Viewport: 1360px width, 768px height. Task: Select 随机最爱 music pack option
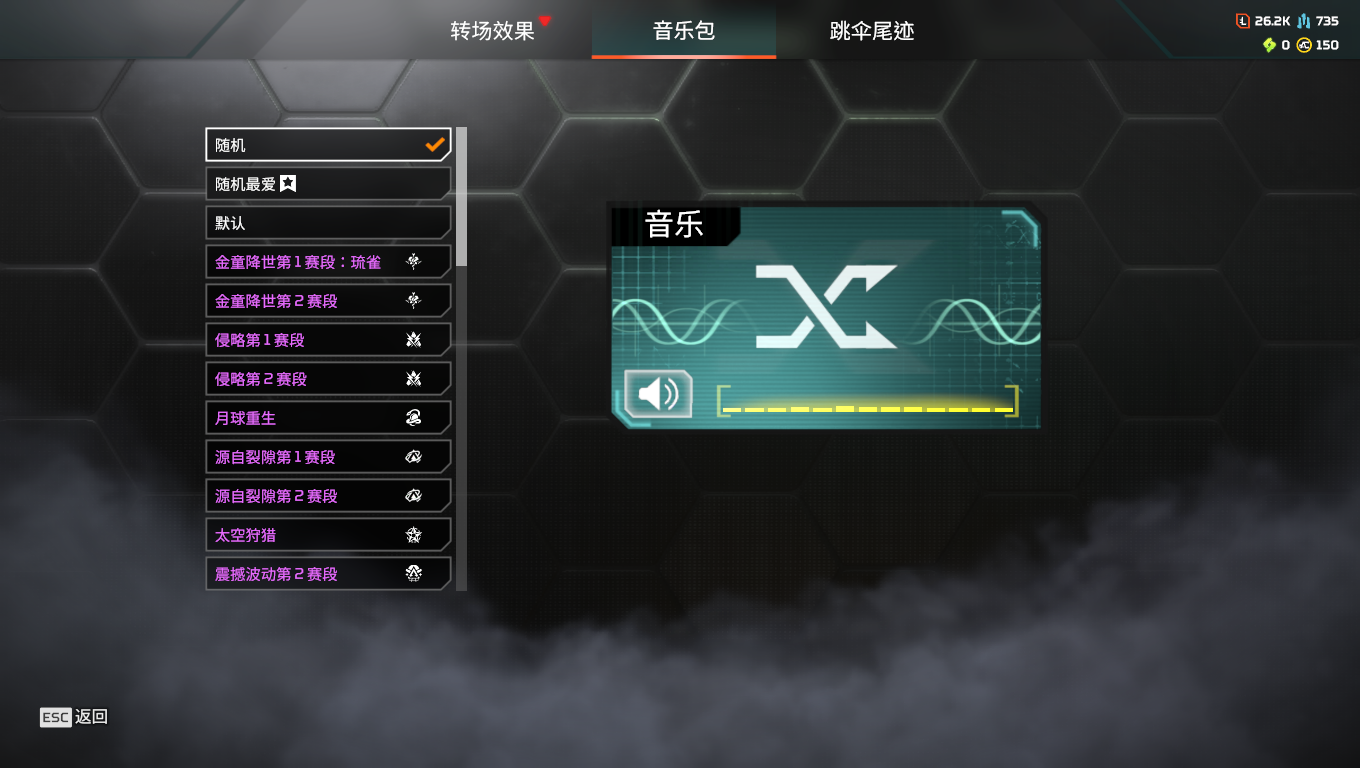[328, 184]
